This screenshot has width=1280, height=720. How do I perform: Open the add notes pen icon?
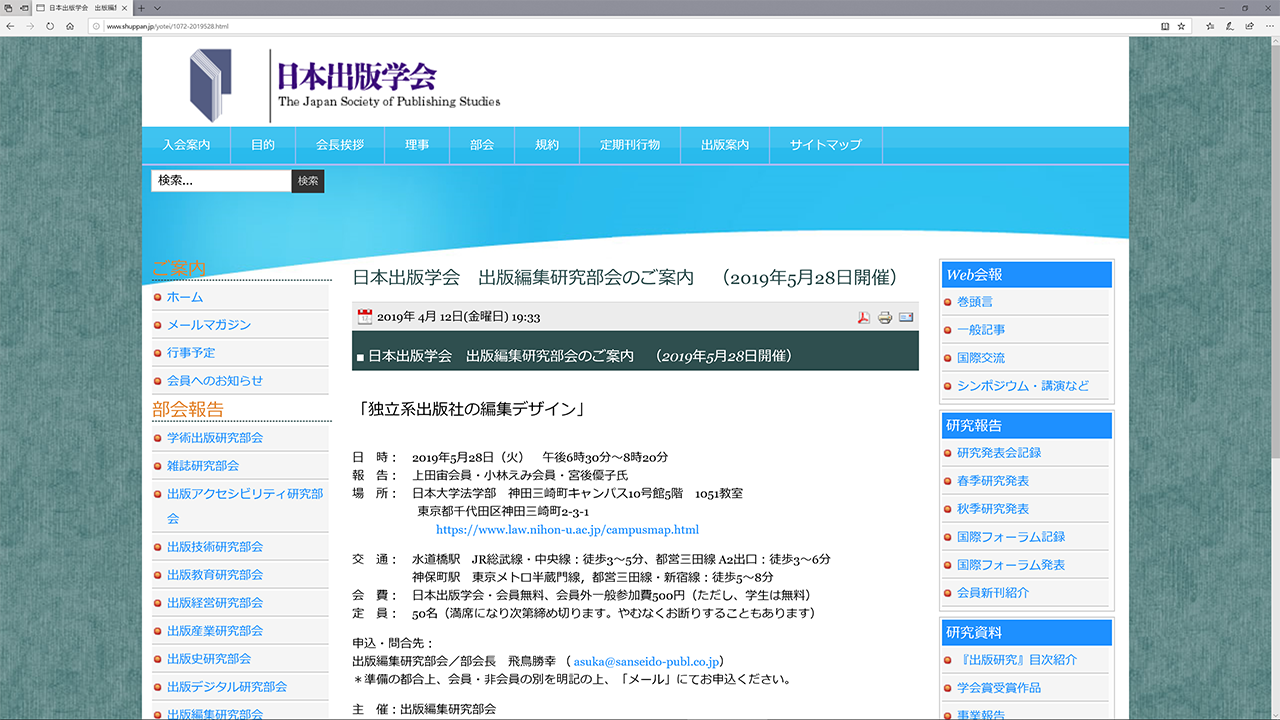(1230, 26)
